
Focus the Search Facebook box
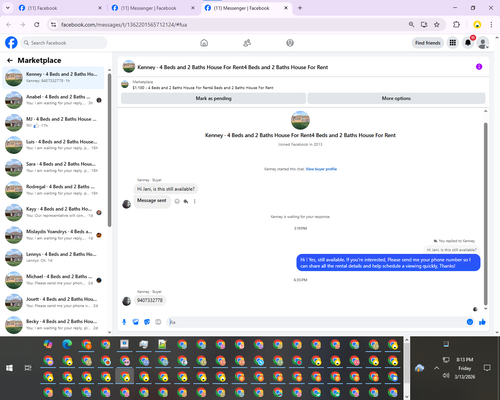click(x=64, y=43)
